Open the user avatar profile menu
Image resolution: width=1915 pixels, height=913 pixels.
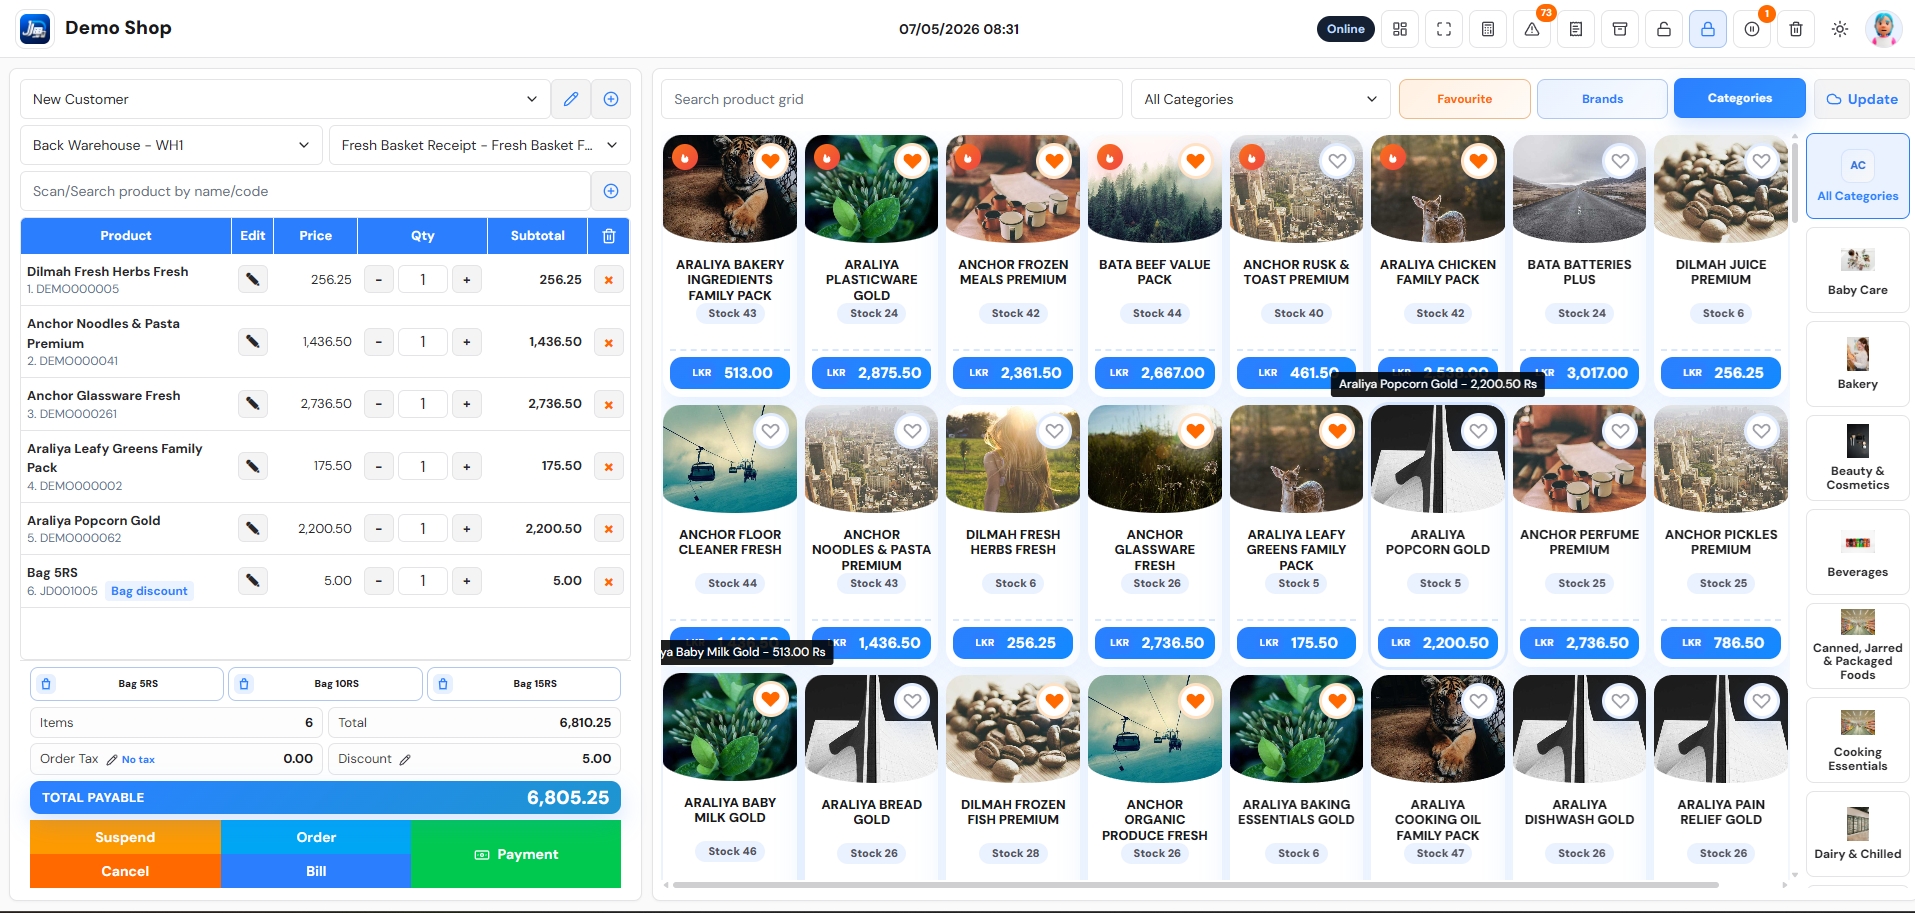tap(1883, 29)
